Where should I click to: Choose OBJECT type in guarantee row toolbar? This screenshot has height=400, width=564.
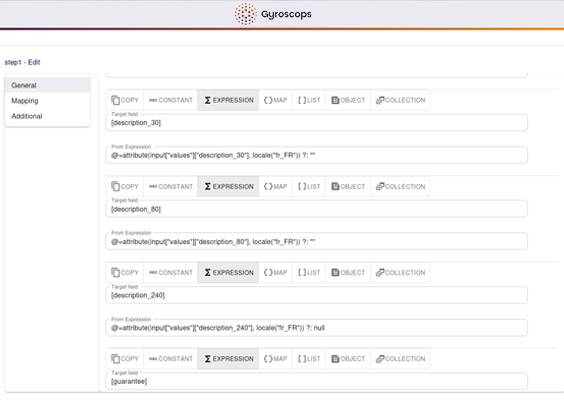[348, 359]
